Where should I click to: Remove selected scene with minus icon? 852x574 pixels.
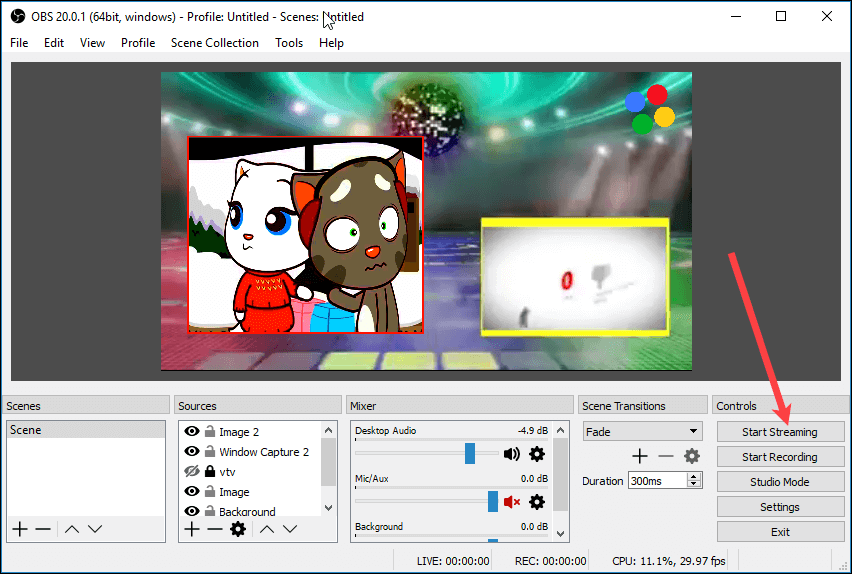pos(43,529)
